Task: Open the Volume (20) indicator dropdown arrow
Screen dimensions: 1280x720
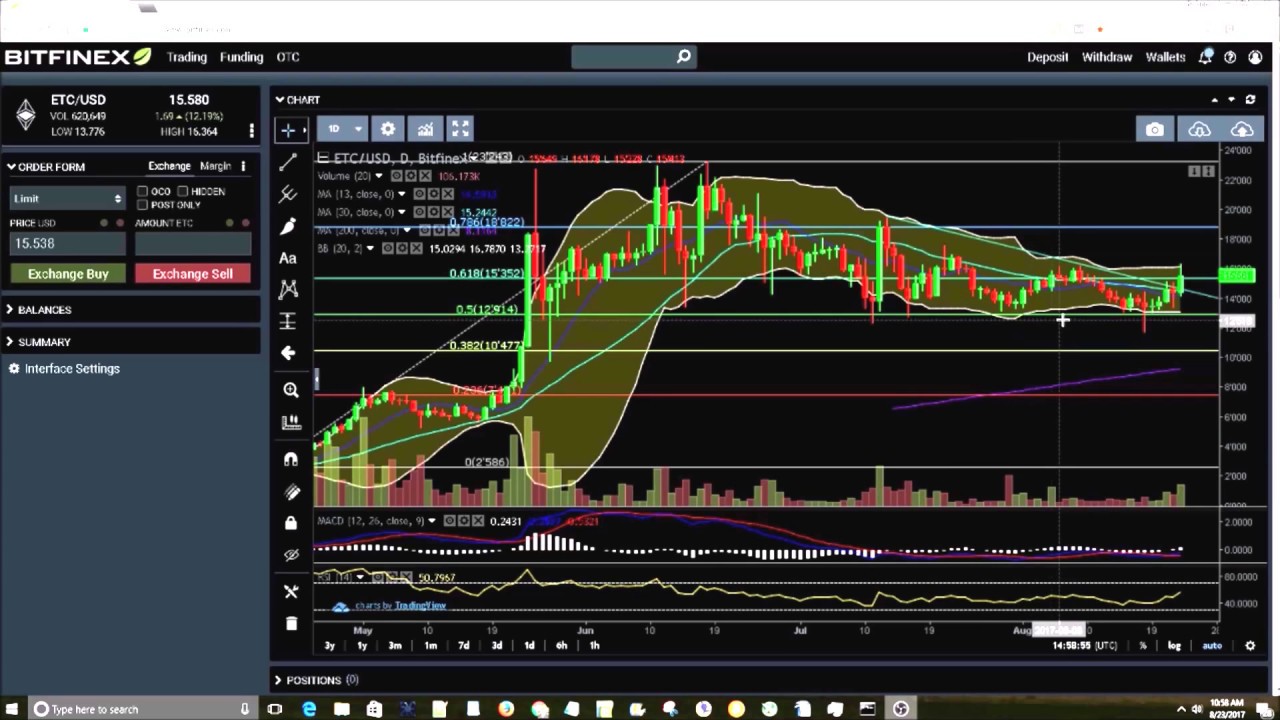Action: tap(378, 176)
